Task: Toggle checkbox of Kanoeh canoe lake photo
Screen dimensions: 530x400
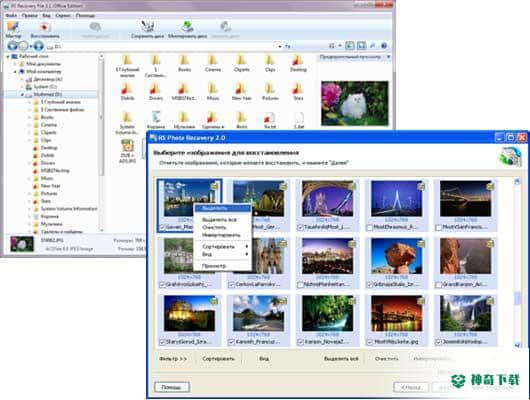Action: coord(232,342)
